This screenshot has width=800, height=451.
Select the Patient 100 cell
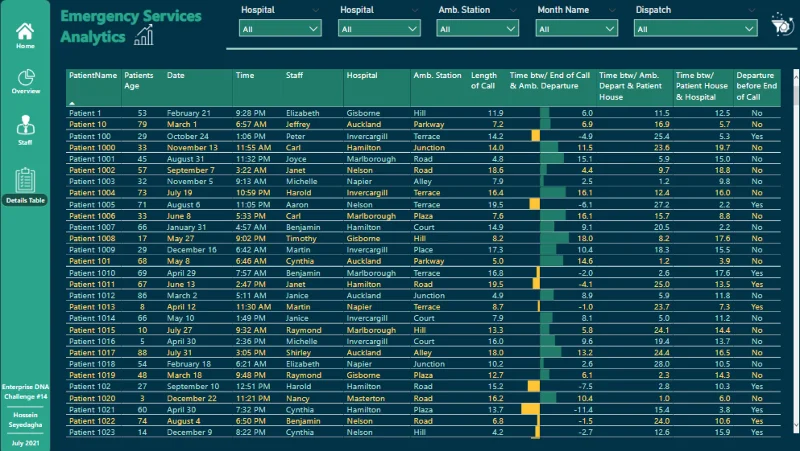90,136
